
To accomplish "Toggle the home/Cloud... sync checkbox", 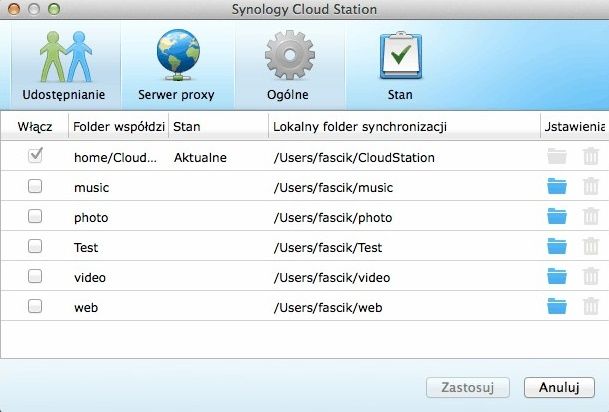I will coord(35,156).
